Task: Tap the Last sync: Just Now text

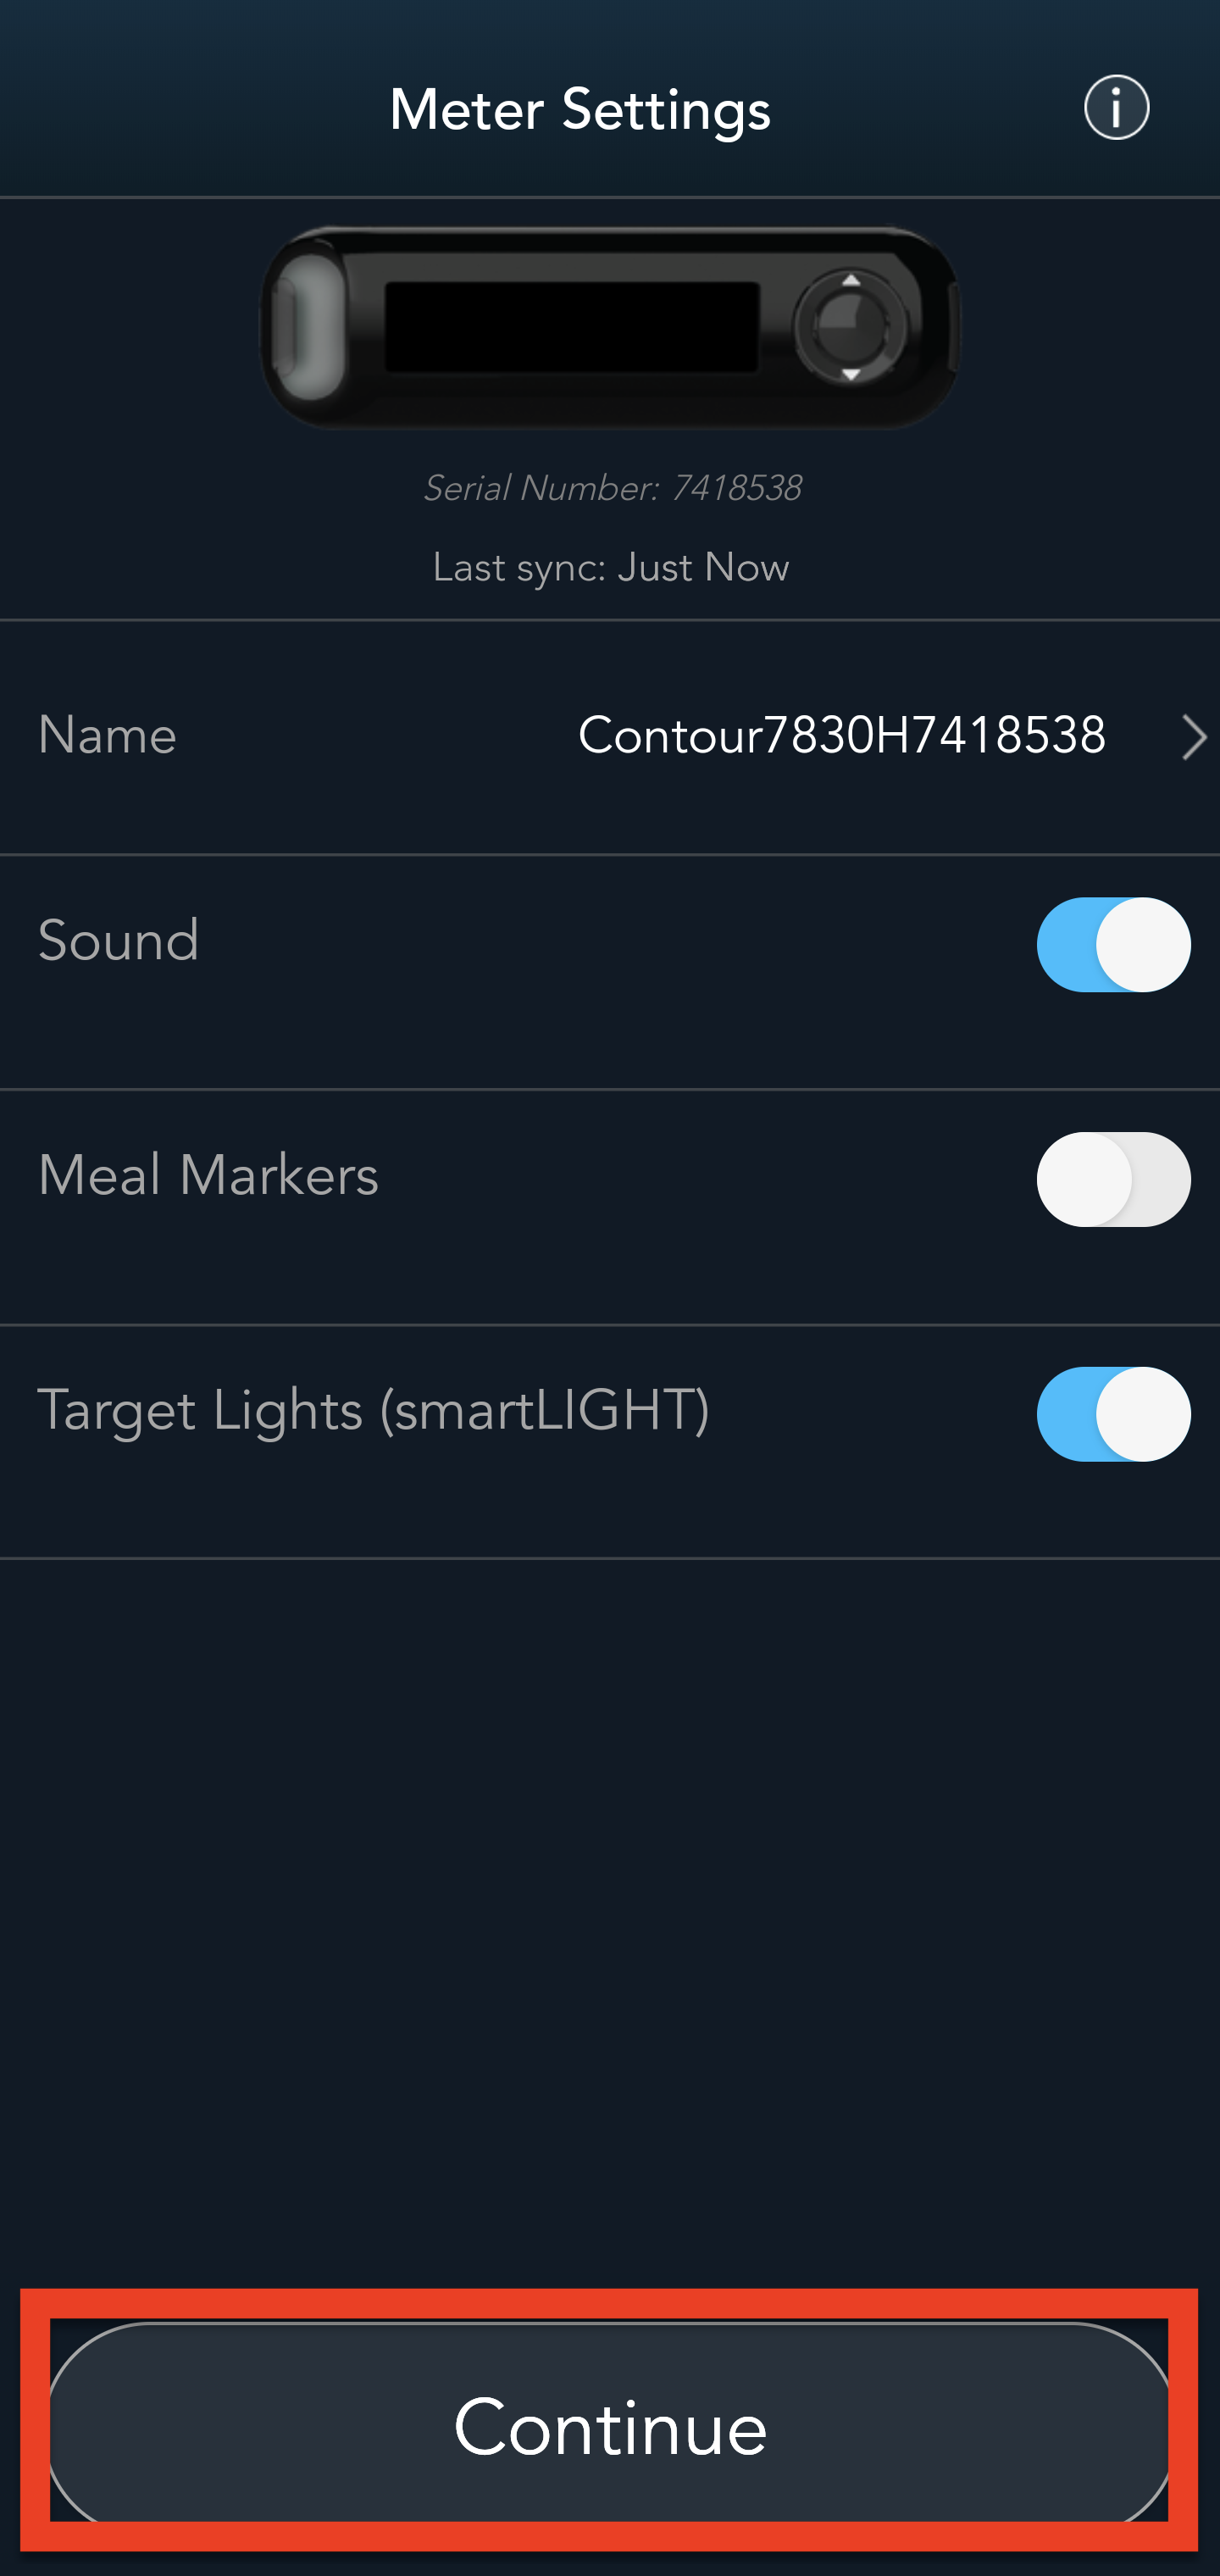Action: tap(610, 567)
